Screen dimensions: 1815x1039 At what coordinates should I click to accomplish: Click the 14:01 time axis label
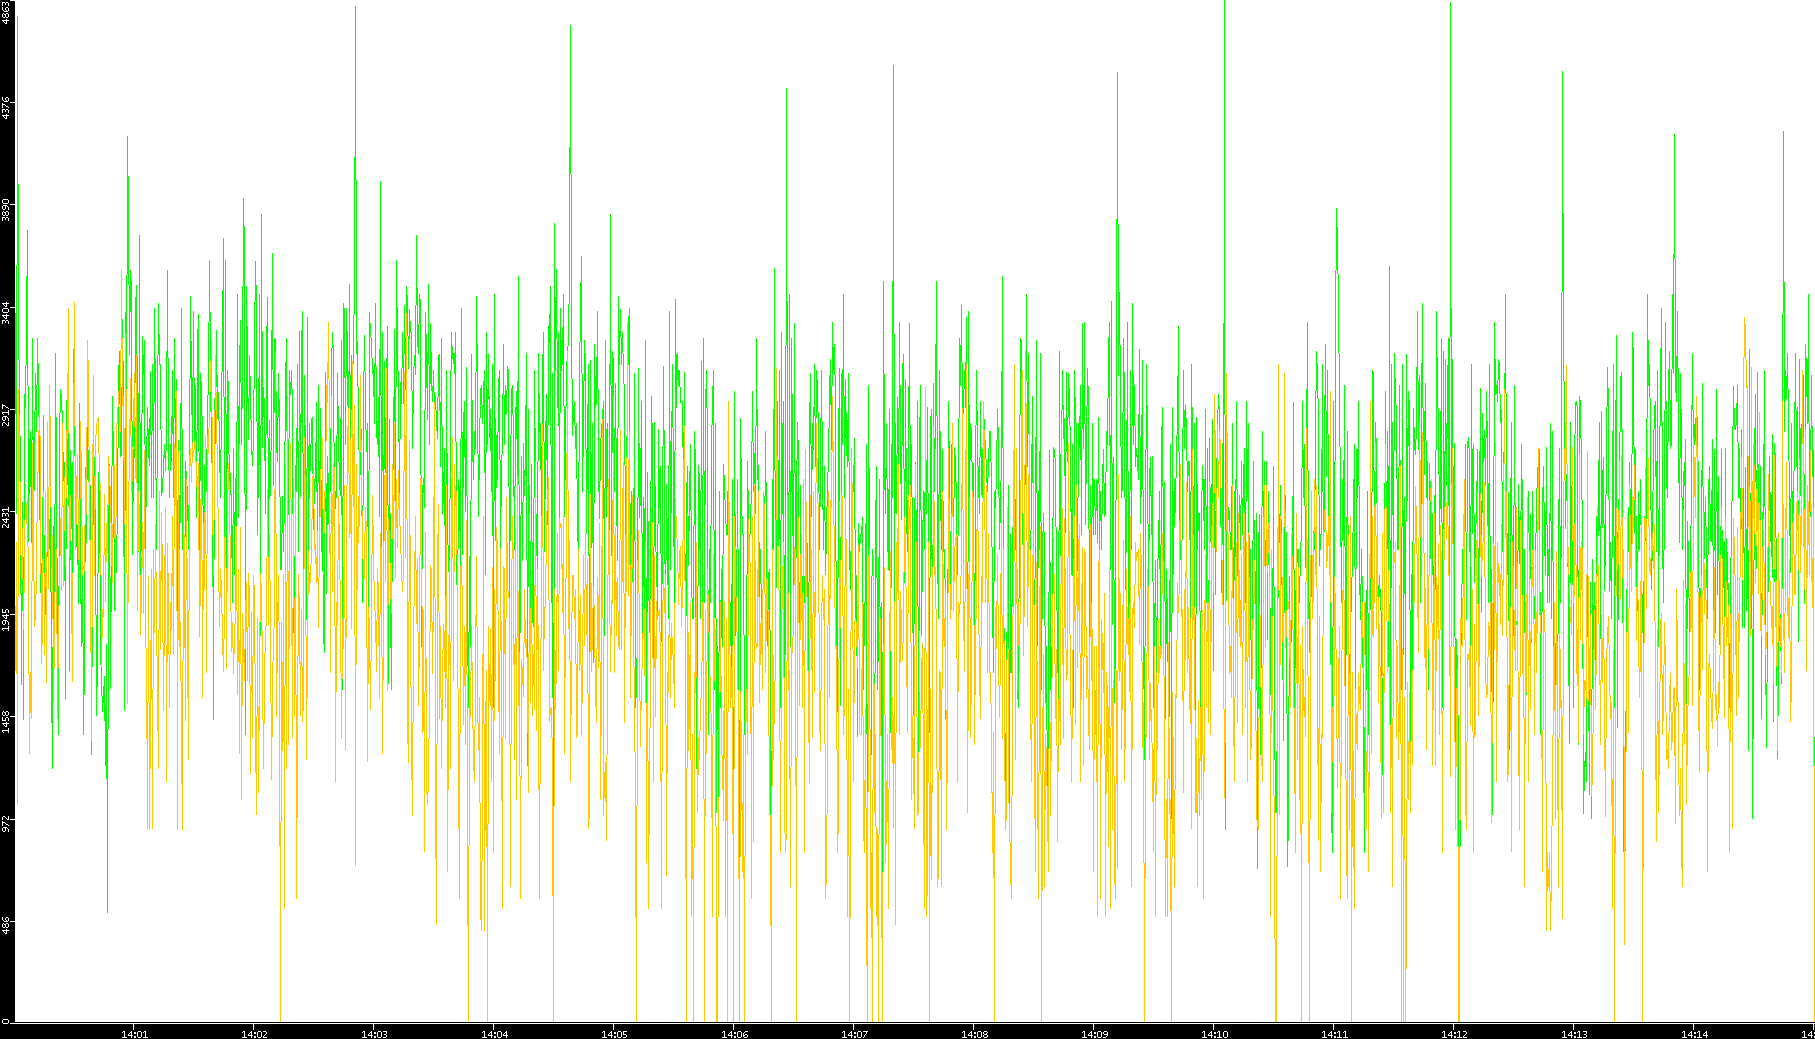[134, 1034]
